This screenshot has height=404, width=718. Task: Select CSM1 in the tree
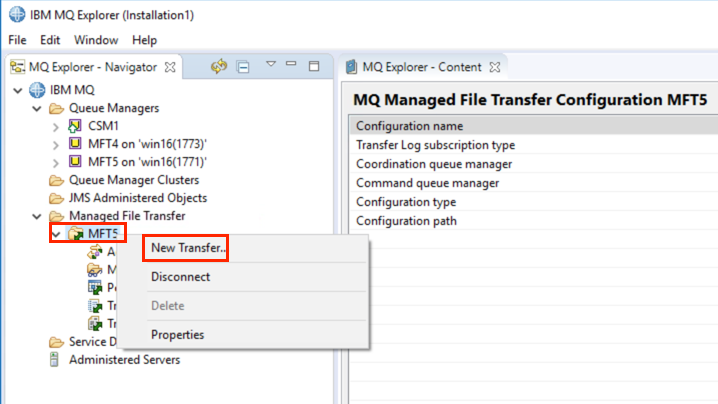tap(103, 126)
